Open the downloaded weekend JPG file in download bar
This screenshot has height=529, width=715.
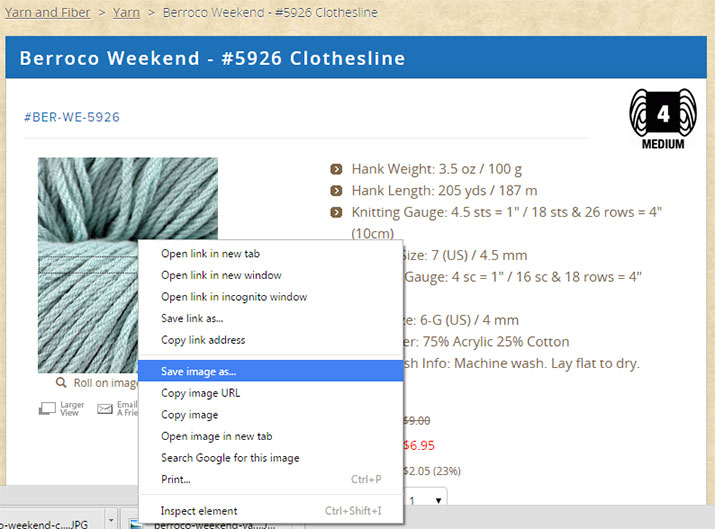44,524
